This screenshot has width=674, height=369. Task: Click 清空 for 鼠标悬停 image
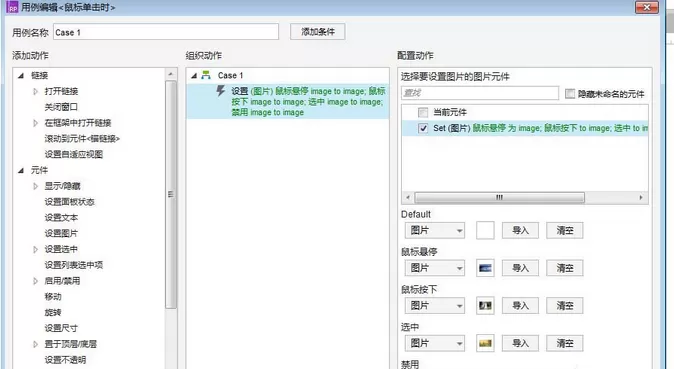coord(565,268)
